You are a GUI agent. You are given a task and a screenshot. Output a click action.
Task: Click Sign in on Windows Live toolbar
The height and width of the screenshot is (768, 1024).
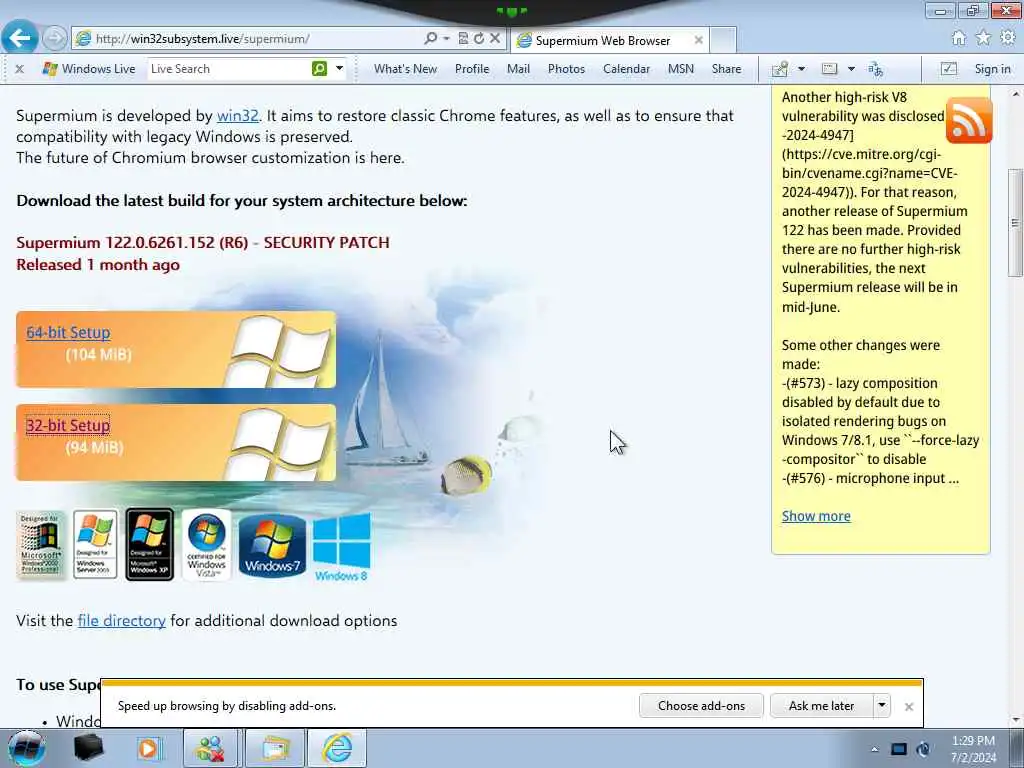click(992, 69)
